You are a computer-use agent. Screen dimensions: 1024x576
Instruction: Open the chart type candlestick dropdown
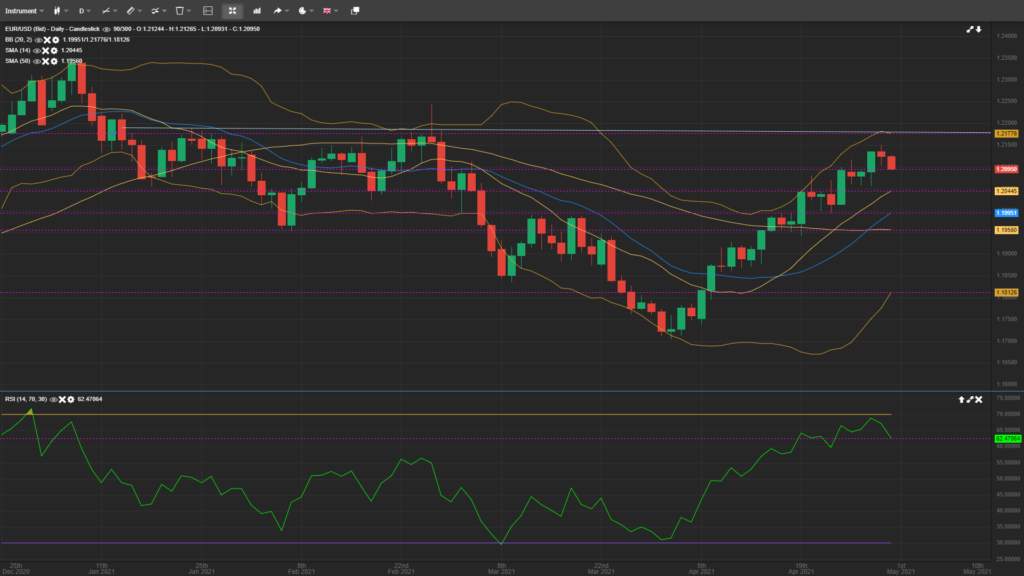[60, 10]
